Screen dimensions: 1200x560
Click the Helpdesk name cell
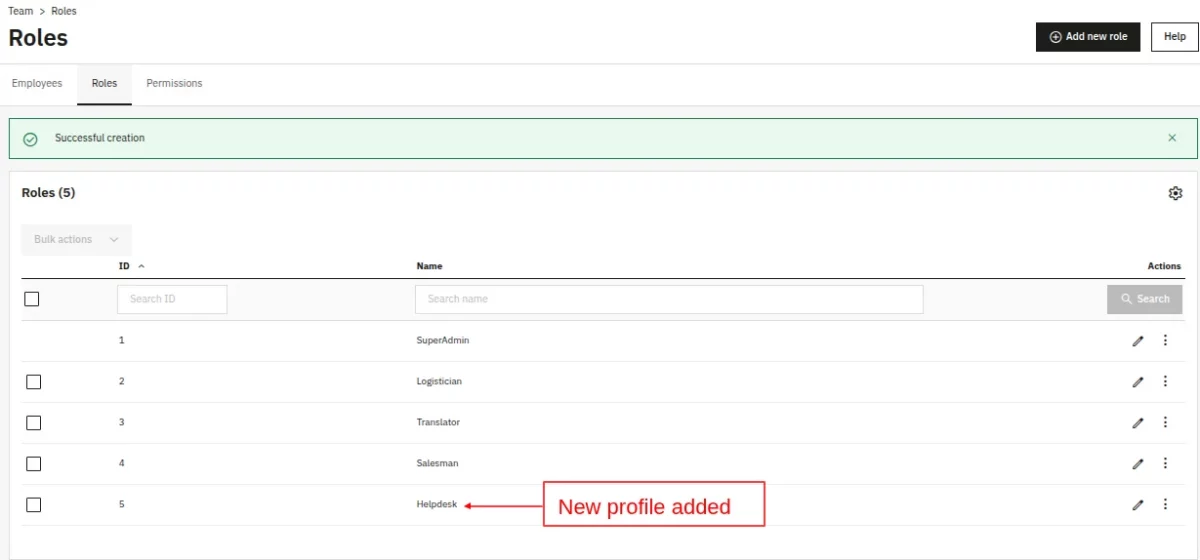(436, 504)
